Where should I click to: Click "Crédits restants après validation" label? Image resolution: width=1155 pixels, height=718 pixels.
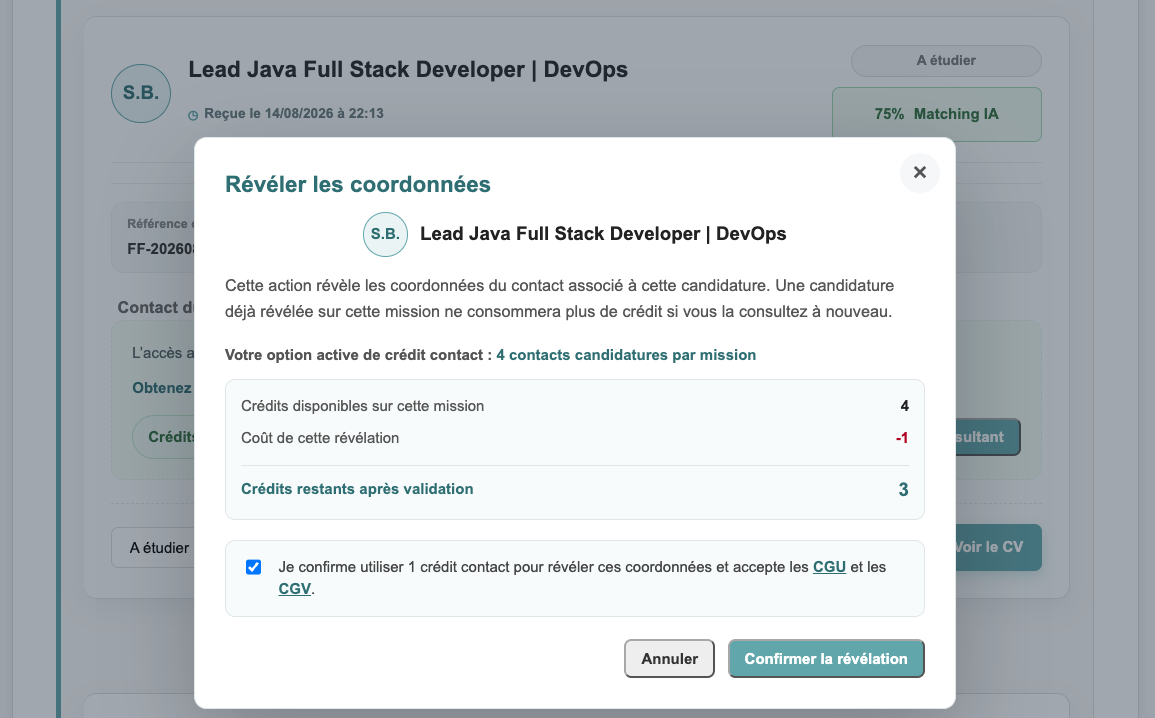pyautogui.click(x=357, y=489)
